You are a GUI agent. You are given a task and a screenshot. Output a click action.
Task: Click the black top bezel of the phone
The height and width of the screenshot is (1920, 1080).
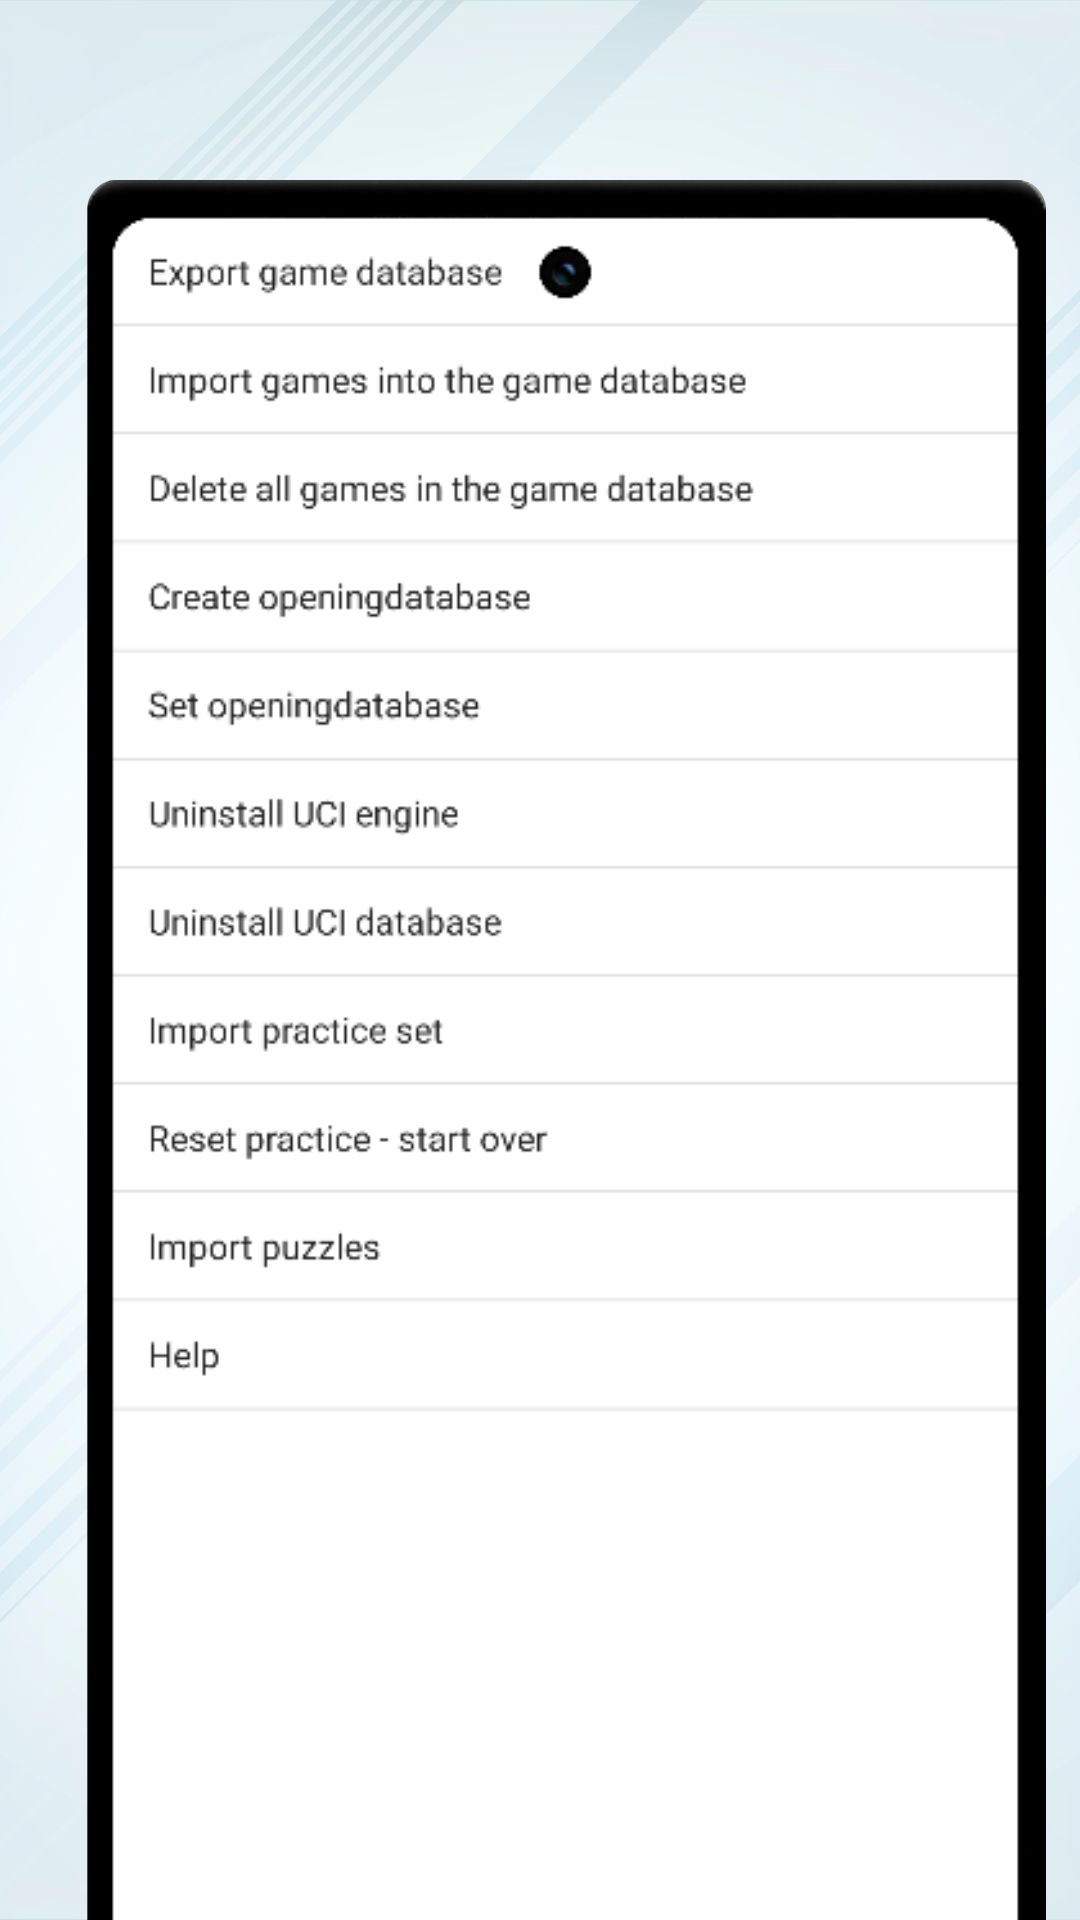[565, 198]
